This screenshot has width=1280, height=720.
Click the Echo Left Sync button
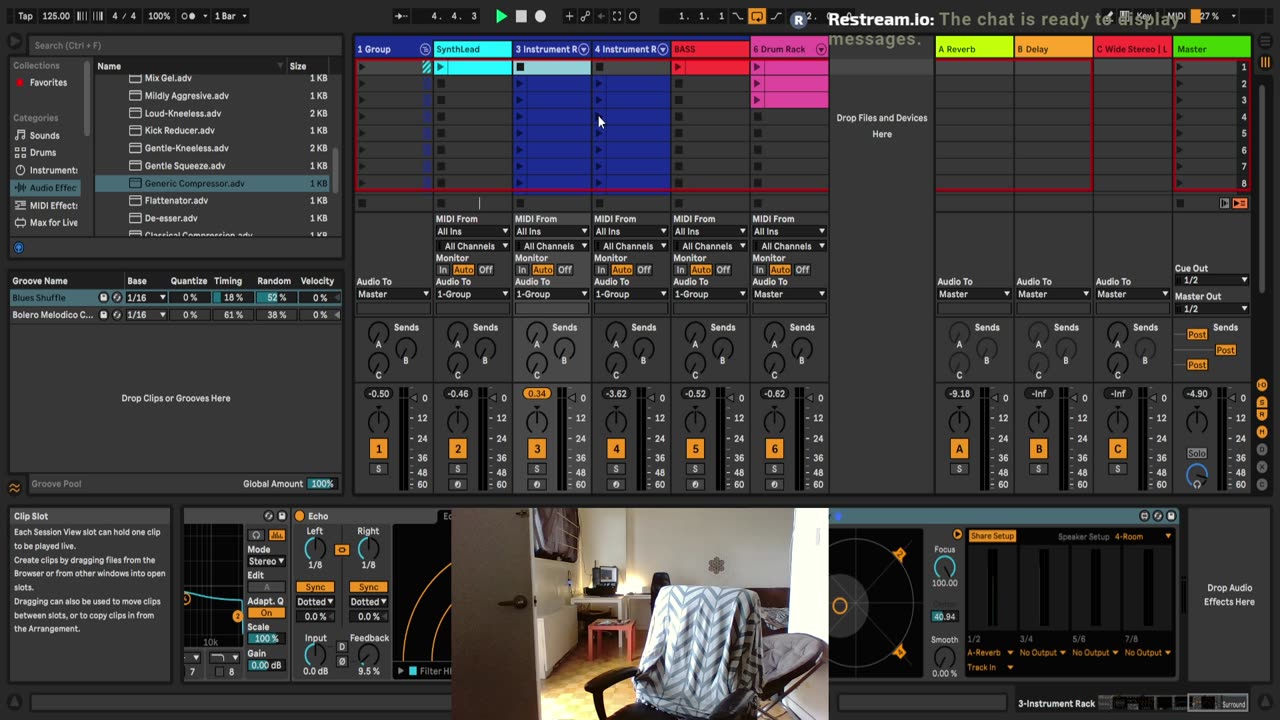tap(315, 587)
